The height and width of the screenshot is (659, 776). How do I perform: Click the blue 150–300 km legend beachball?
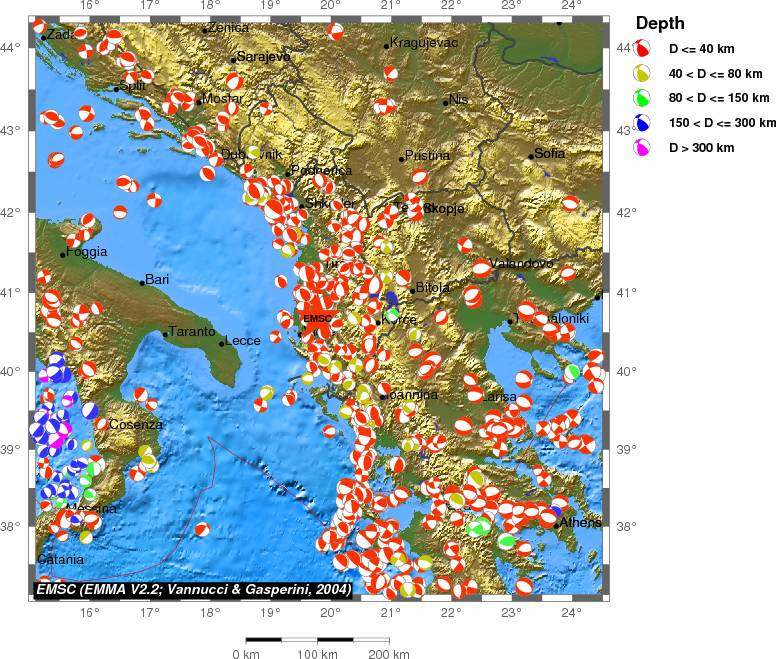(x=643, y=122)
